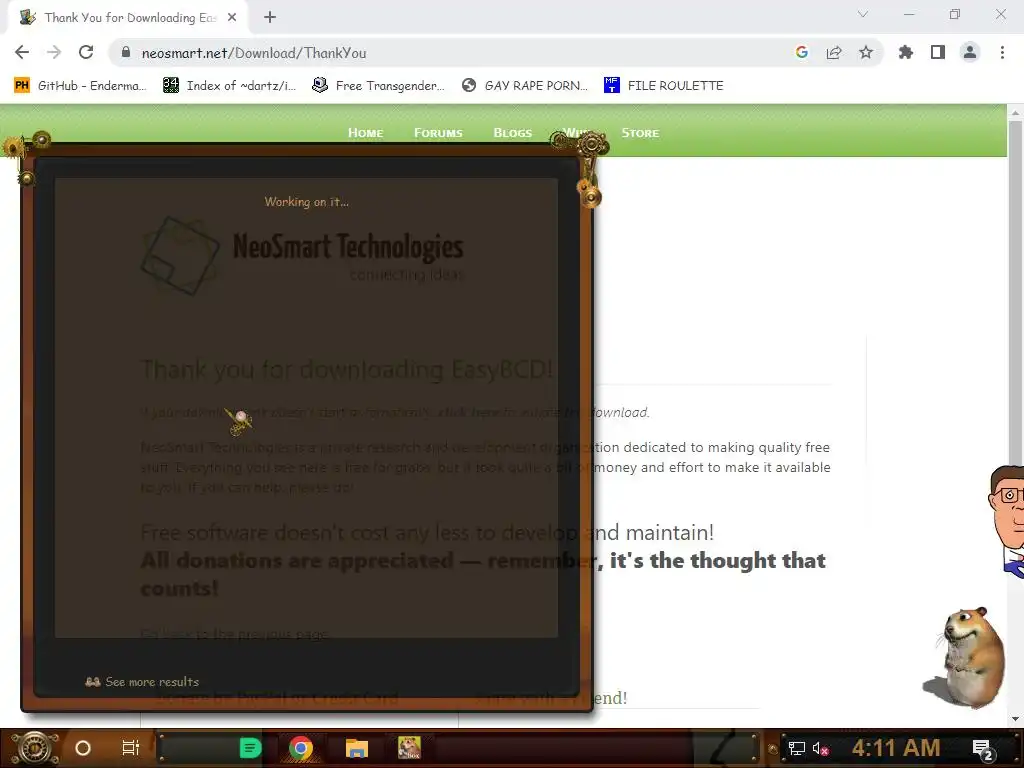Open the network tray icon
This screenshot has height=768, width=1024.
coord(797,748)
